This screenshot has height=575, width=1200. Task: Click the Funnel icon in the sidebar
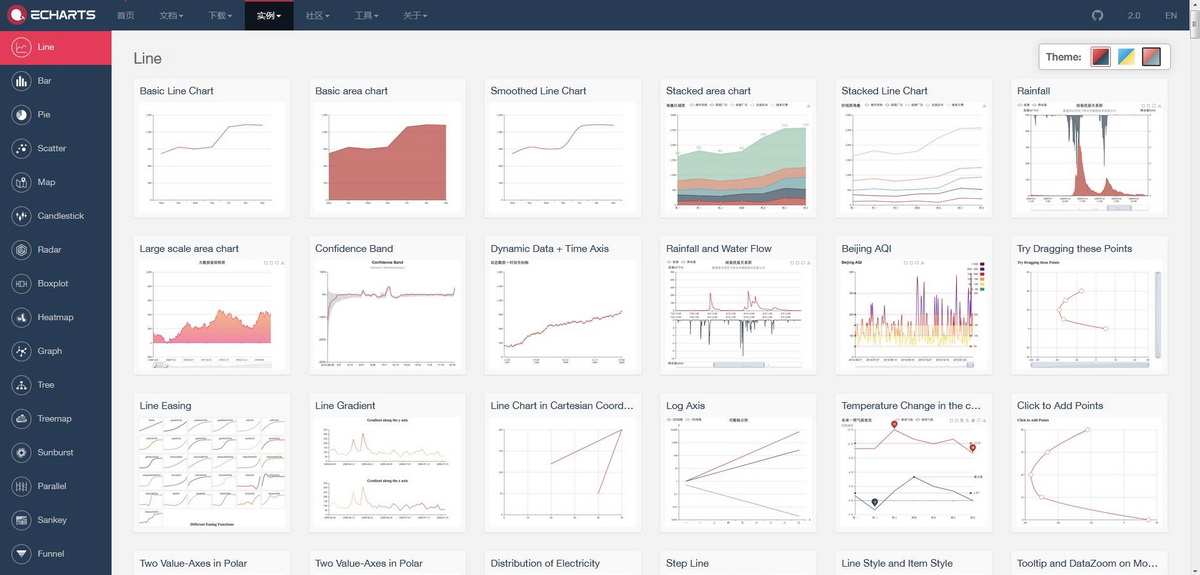21,554
